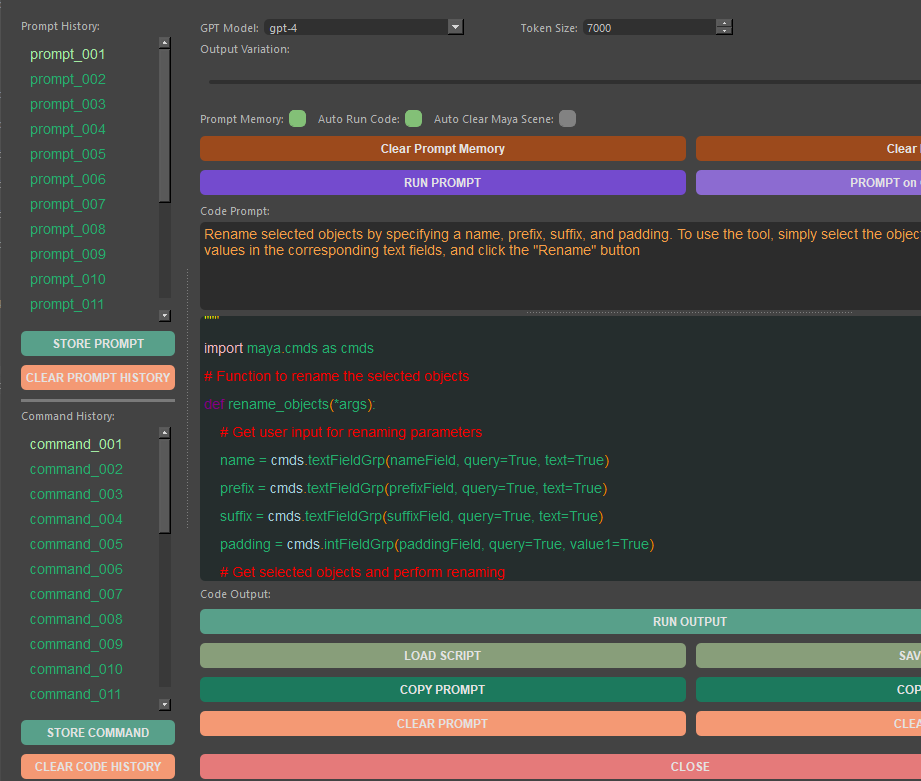Select command_004 in Command History
The height and width of the screenshot is (781, 921).
pos(76,519)
